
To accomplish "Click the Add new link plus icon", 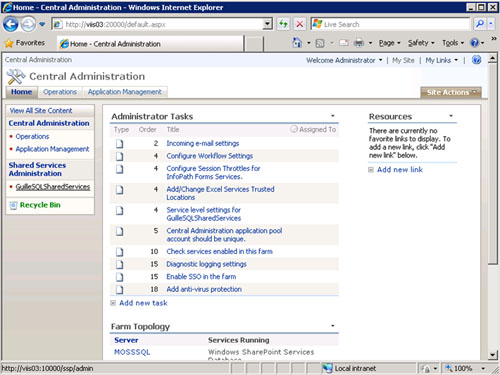I will (x=371, y=170).
